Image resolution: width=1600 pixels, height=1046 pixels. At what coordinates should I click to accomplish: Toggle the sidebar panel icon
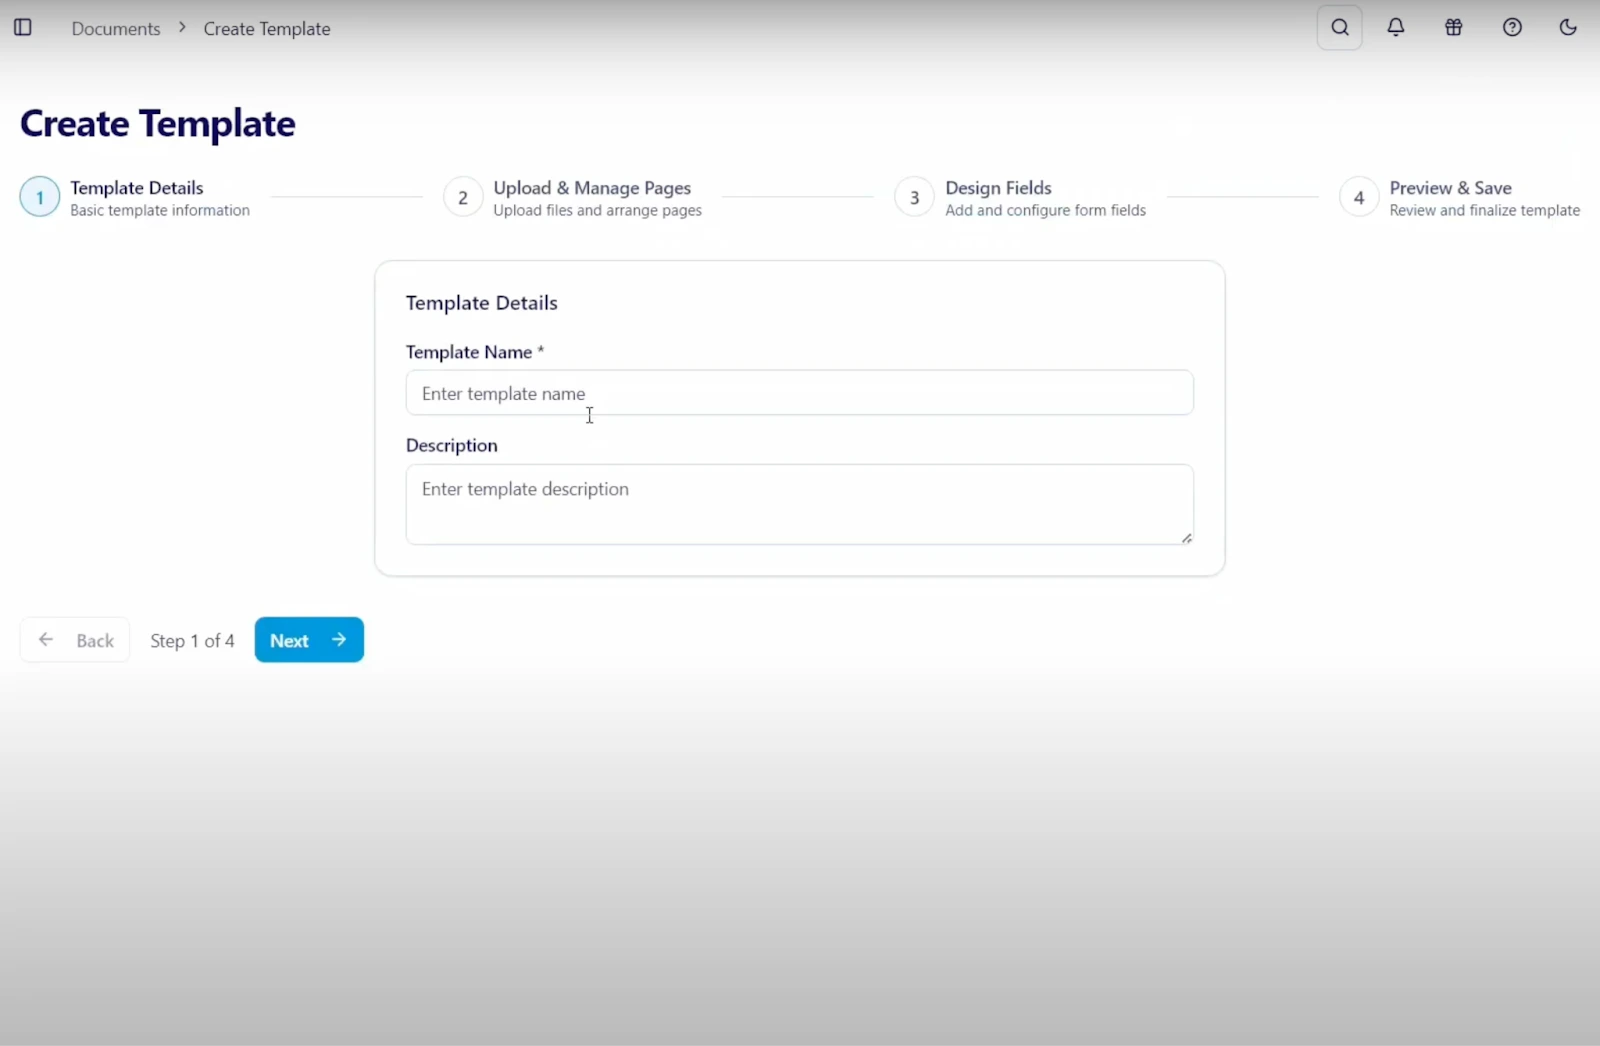pos(23,28)
